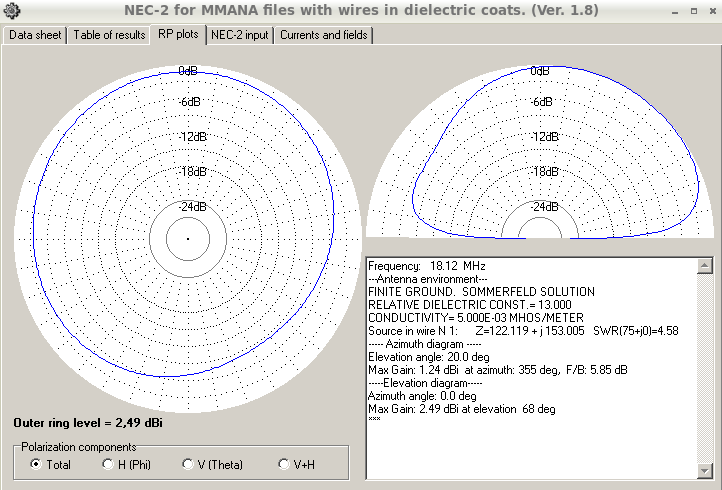Maximize the NEC-2 window
The width and height of the screenshot is (722, 490).
[x=692, y=11]
